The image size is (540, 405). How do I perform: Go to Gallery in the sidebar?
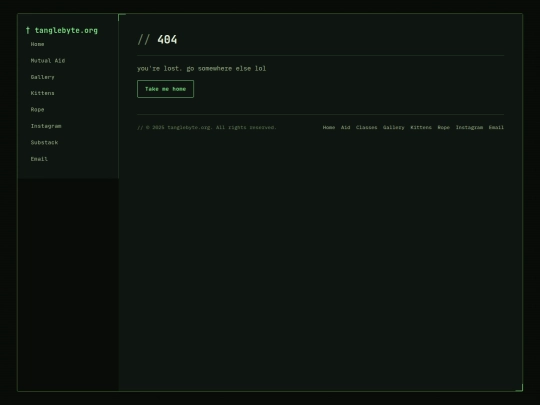pos(42,77)
